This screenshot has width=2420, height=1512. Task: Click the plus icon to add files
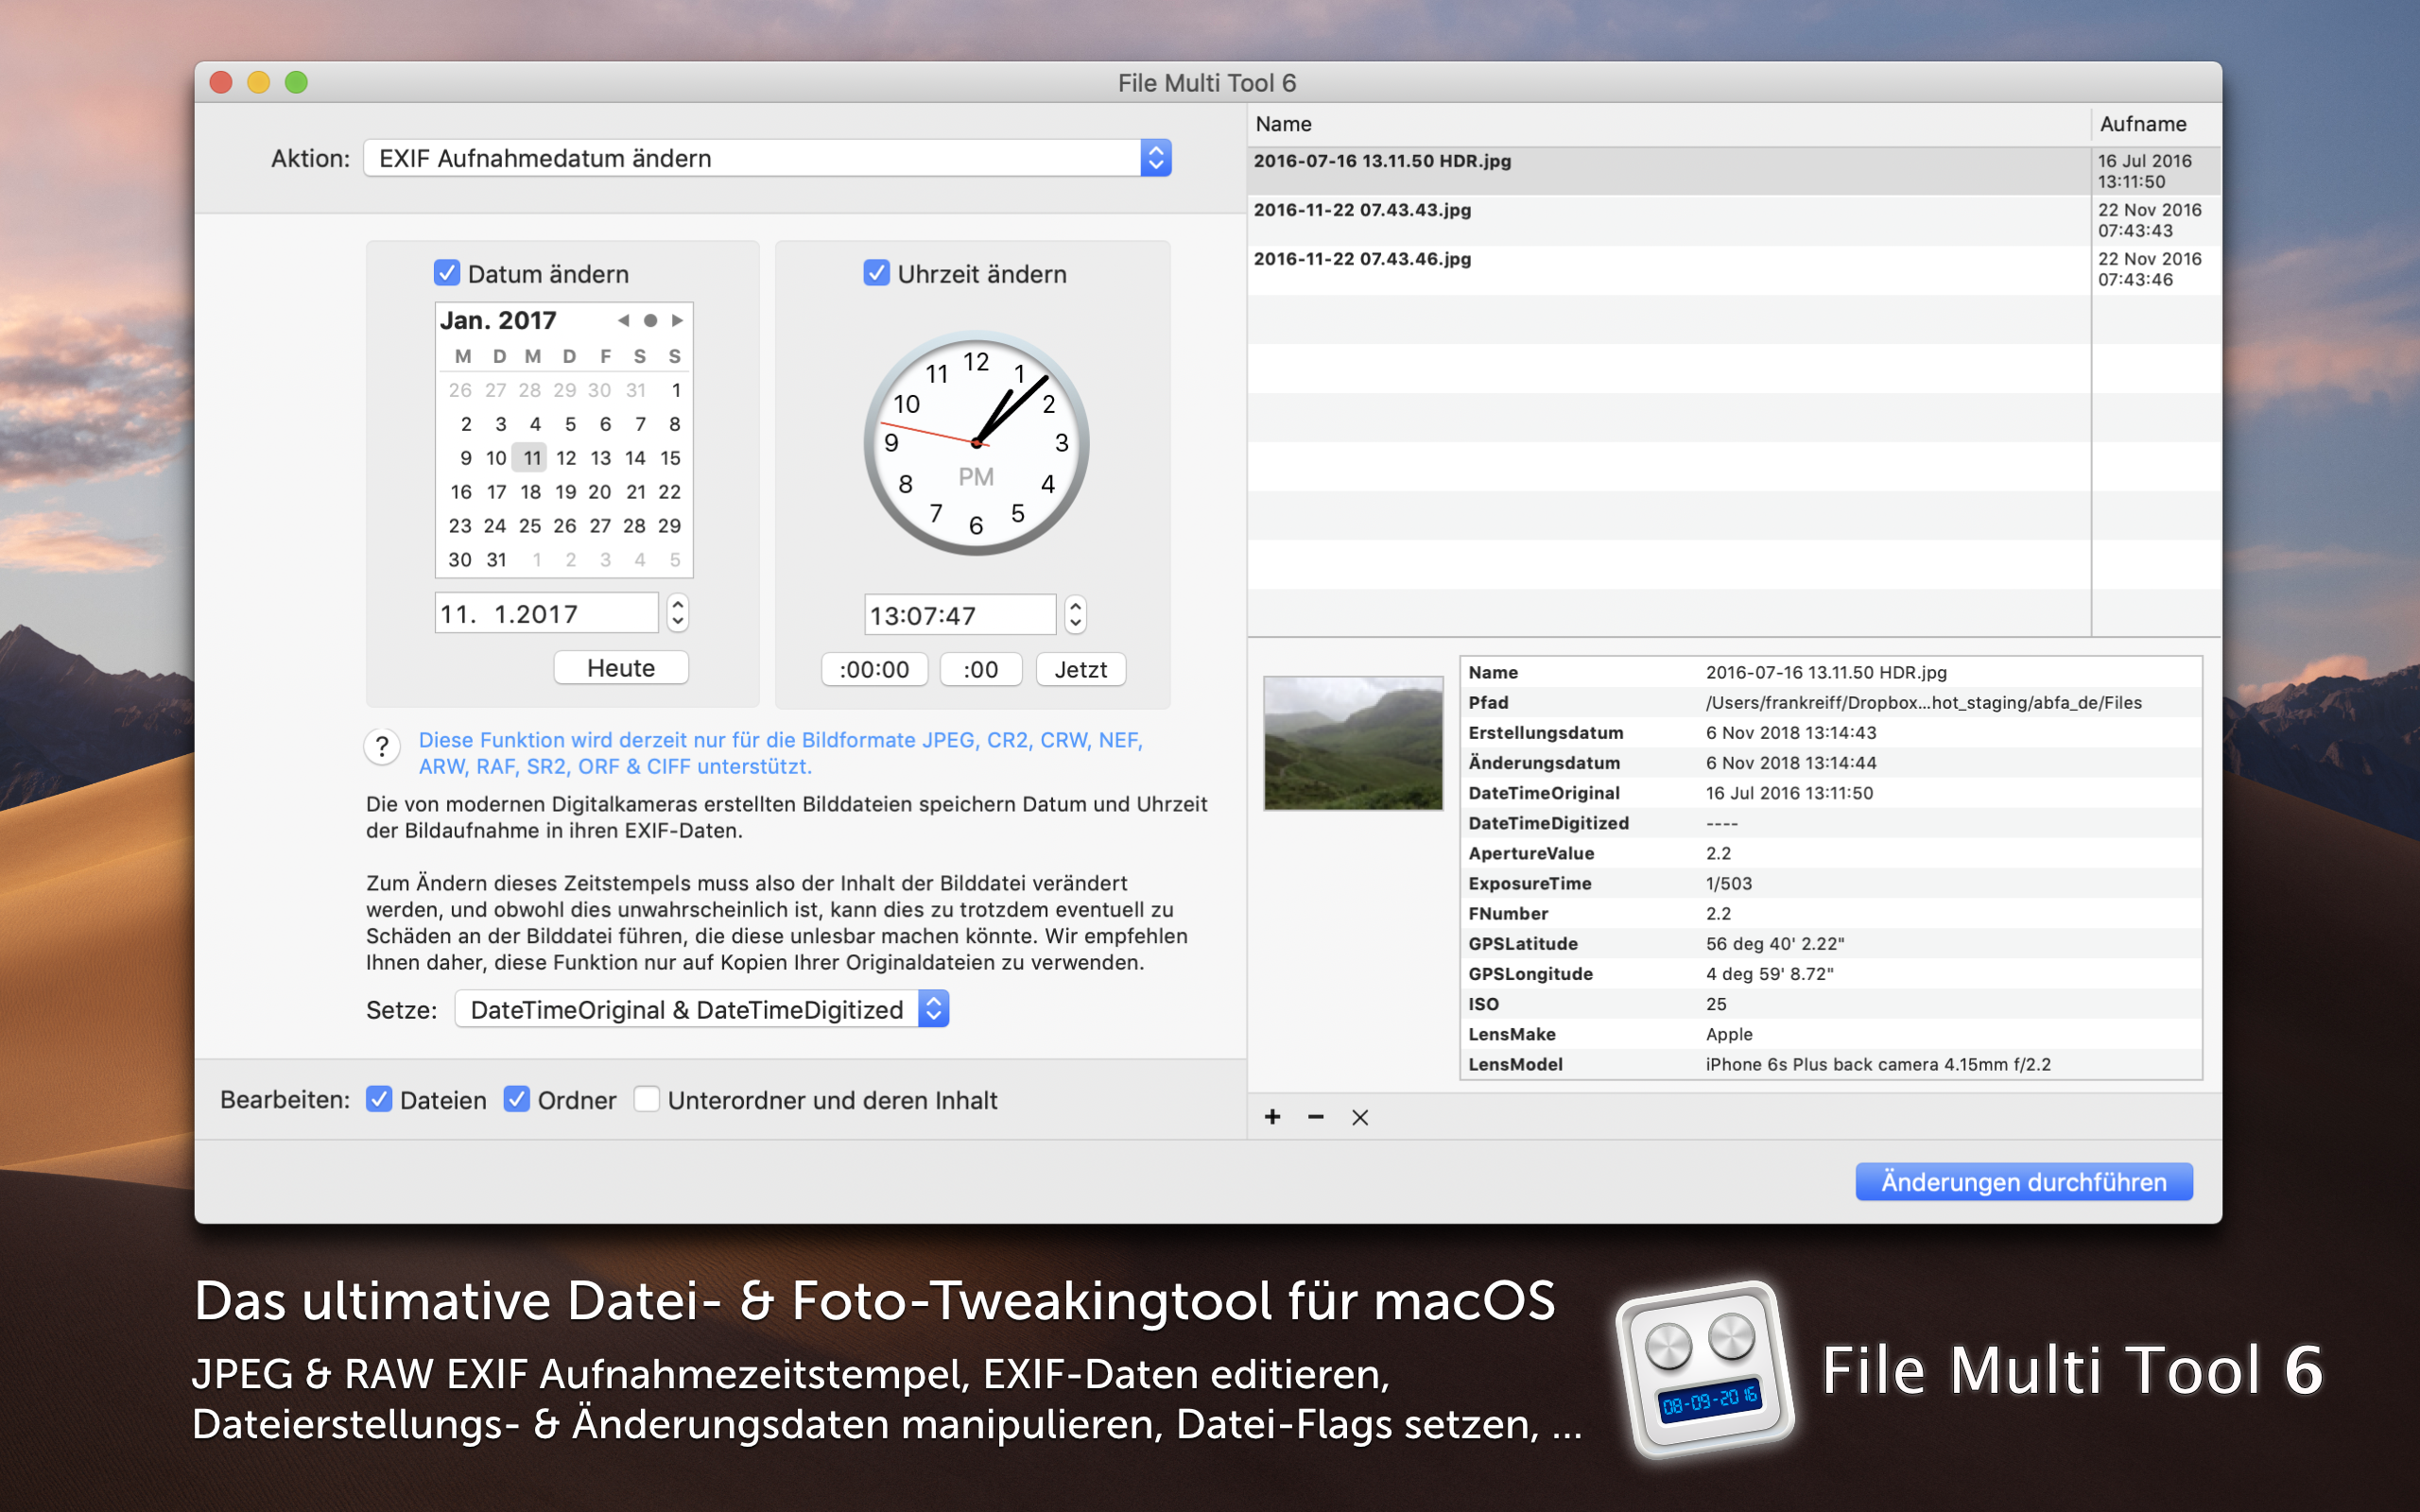point(1272,1117)
